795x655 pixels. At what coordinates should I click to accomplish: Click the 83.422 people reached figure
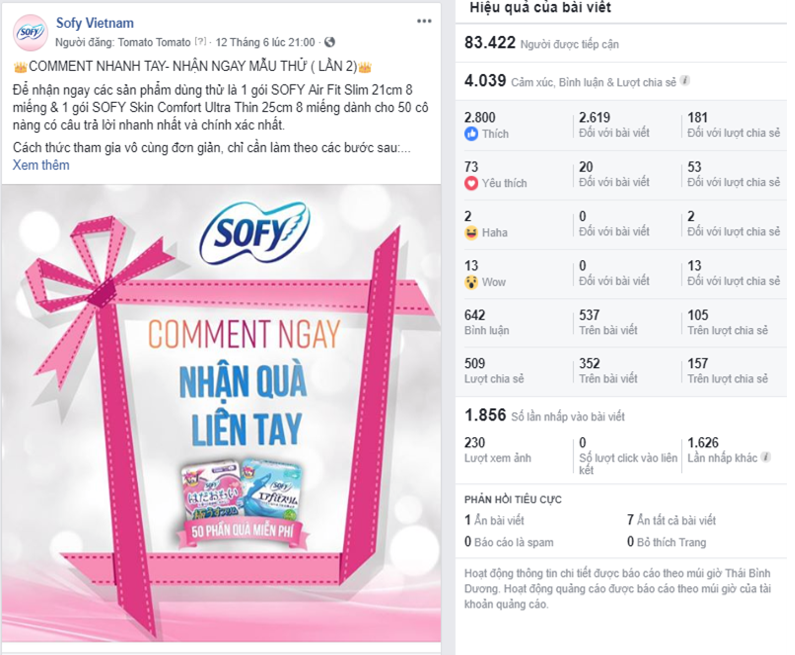pos(490,43)
